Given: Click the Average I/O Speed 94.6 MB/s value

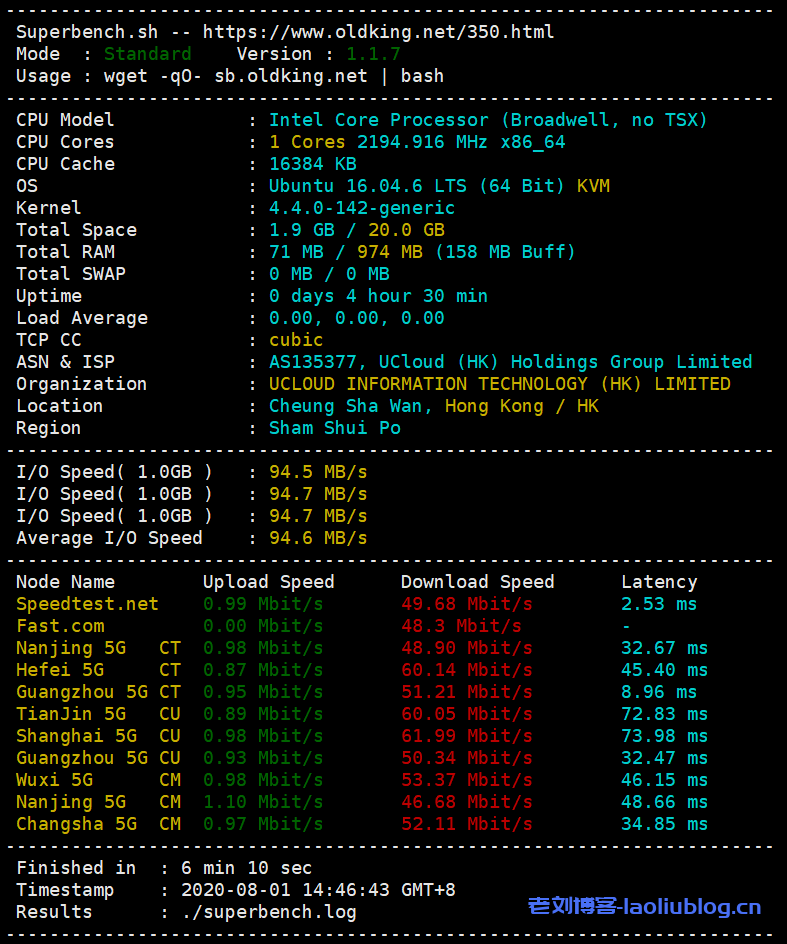Looking at the screenshot, I should 318,538.
